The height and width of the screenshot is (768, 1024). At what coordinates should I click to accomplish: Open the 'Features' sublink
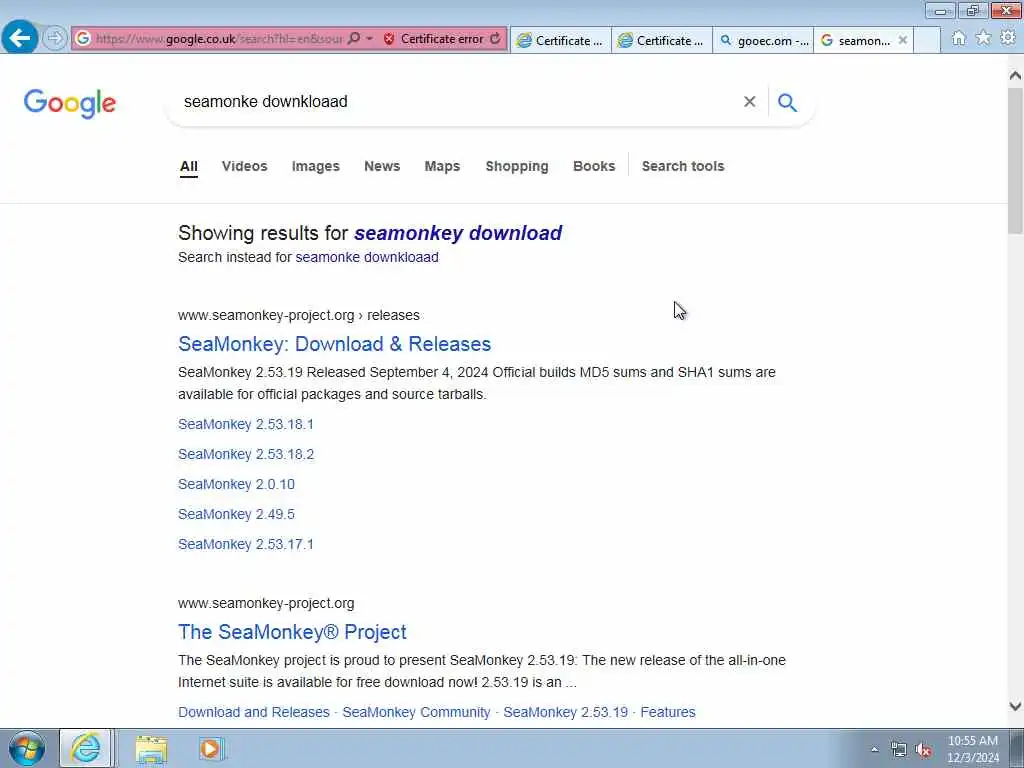tap(667, 712)
